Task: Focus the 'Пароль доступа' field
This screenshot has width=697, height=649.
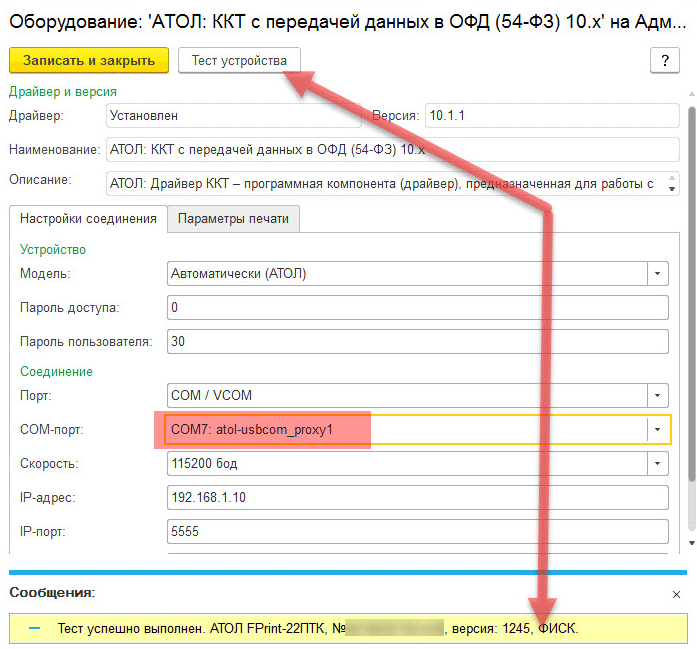Action: point(417,308)
